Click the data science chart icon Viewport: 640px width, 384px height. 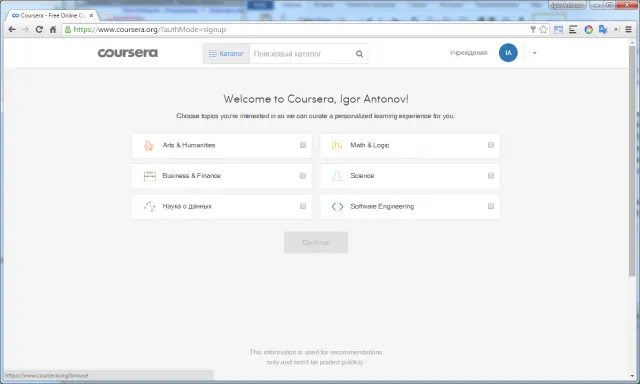149,206
